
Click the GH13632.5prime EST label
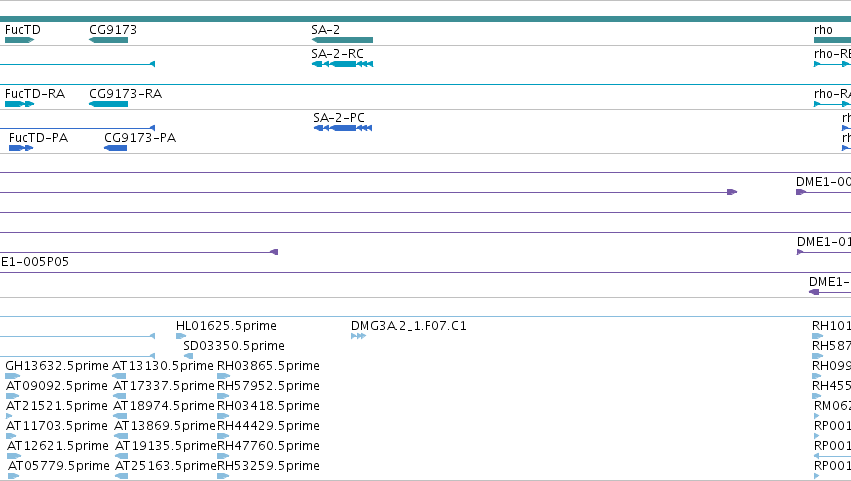coord(57,366)
